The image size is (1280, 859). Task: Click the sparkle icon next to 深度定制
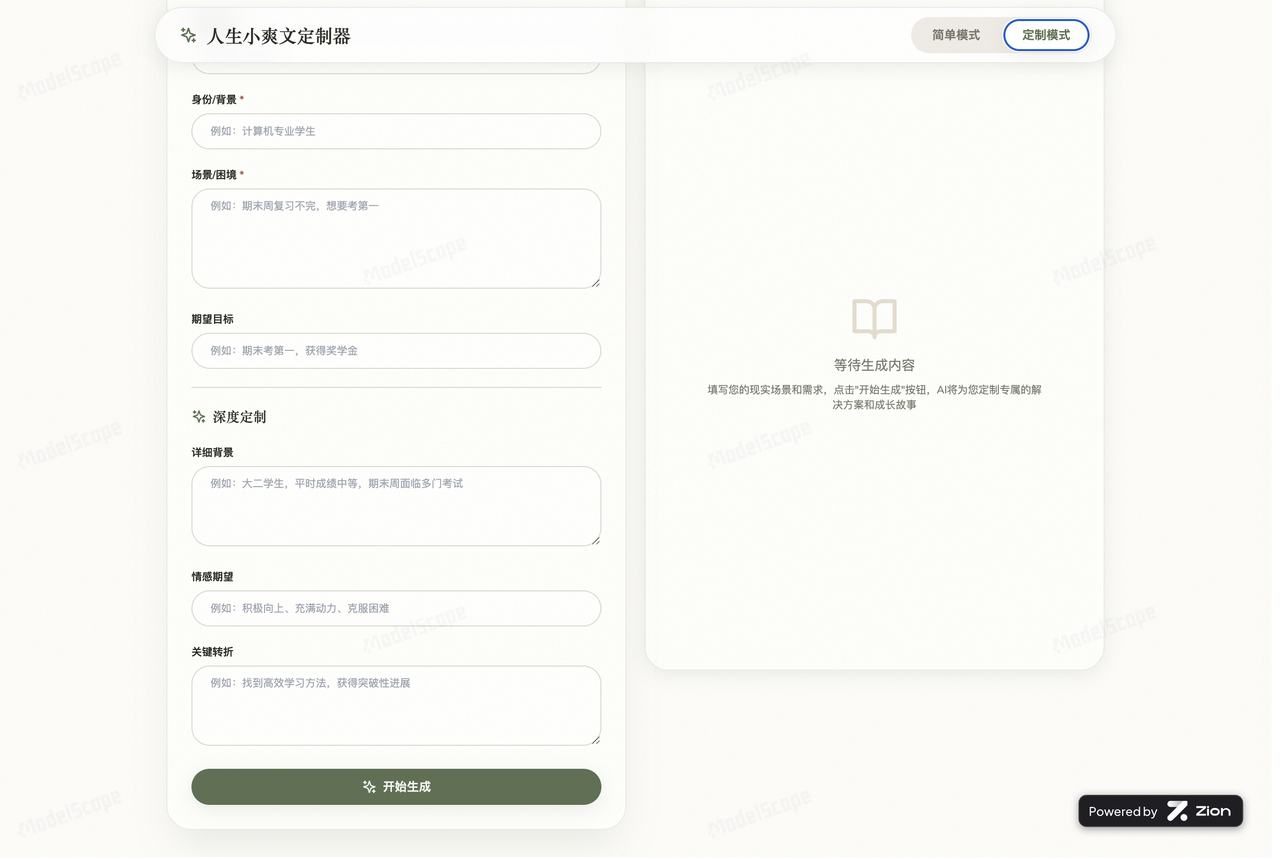199,417
